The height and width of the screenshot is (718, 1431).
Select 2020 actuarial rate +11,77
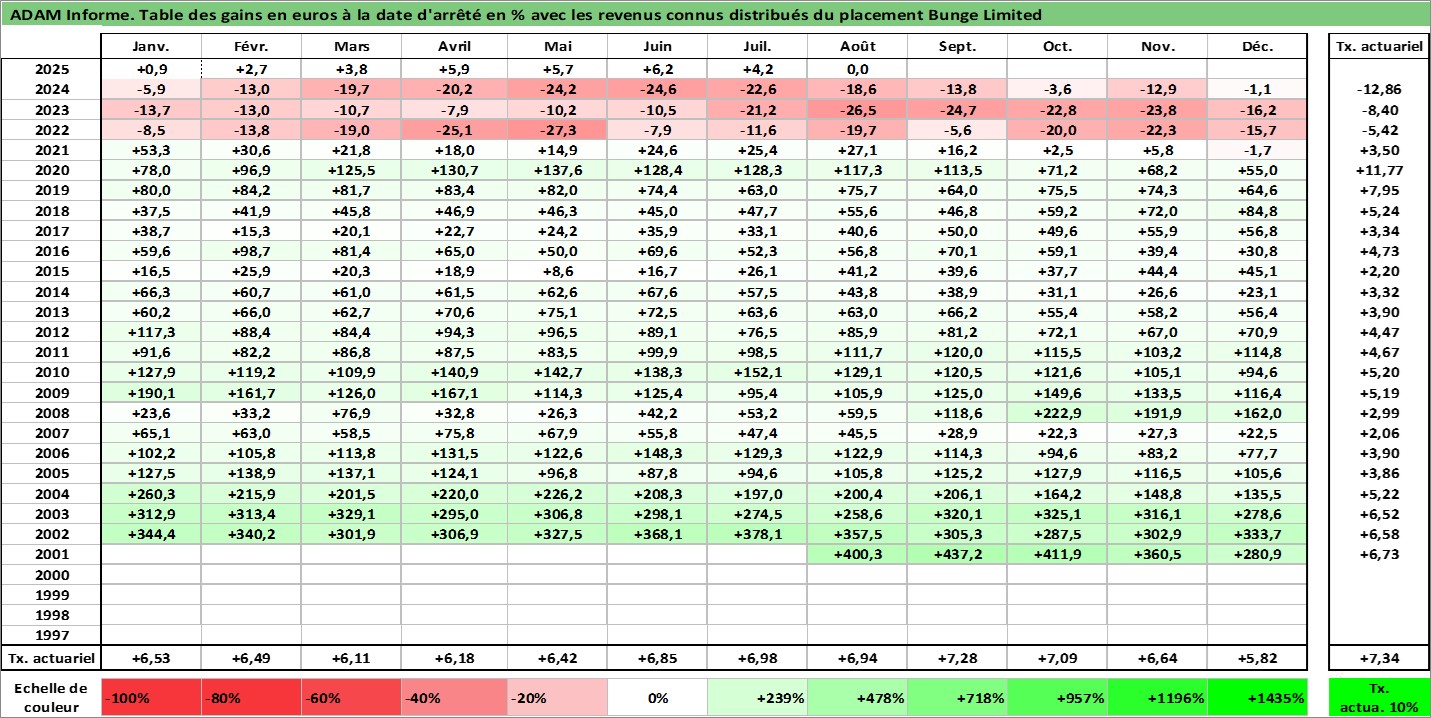pos(1379,171)
